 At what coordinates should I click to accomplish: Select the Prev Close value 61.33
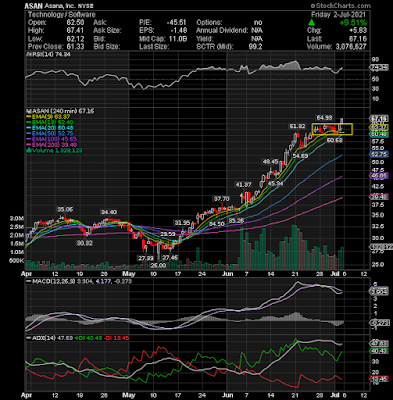coord(75,47)
